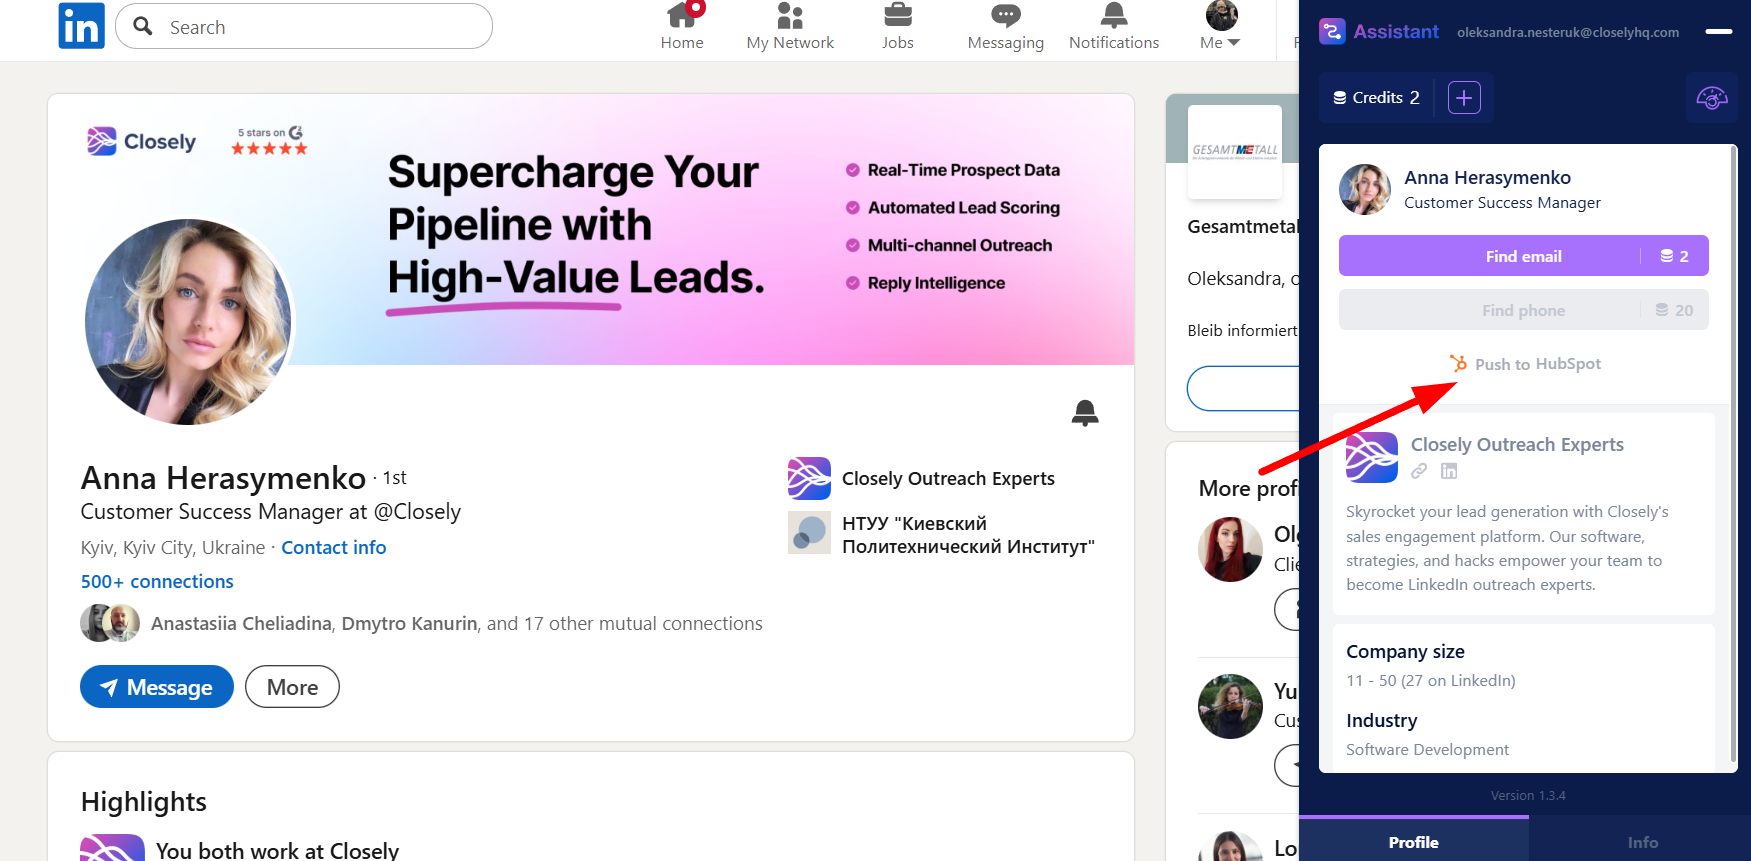The width and height of the screenshot is (1751, 861).
Task: Click the Find email button
Action: (1523, 256)
